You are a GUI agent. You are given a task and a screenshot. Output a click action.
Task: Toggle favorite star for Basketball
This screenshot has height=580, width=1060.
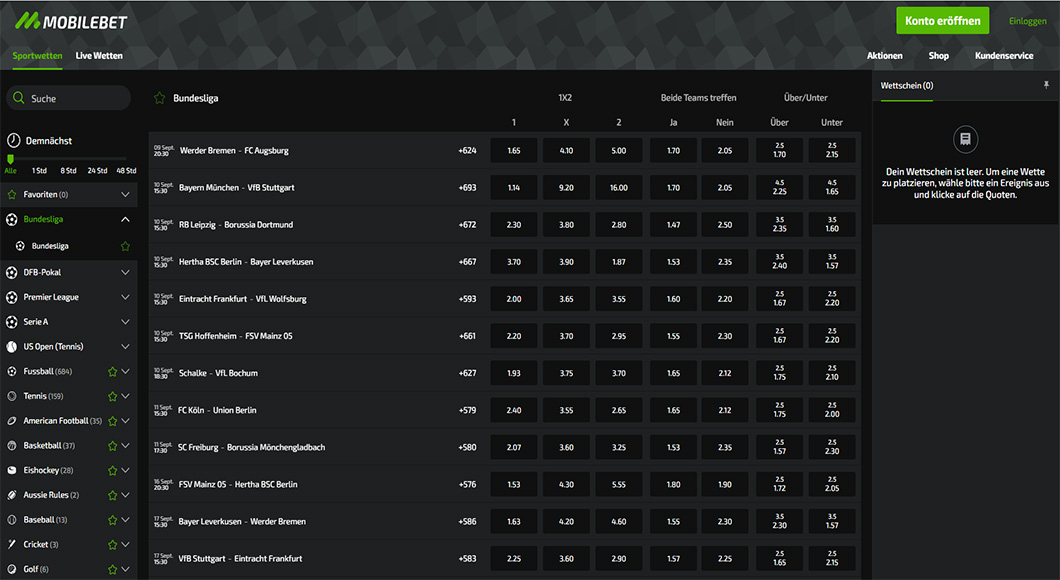tap(113, 445)
